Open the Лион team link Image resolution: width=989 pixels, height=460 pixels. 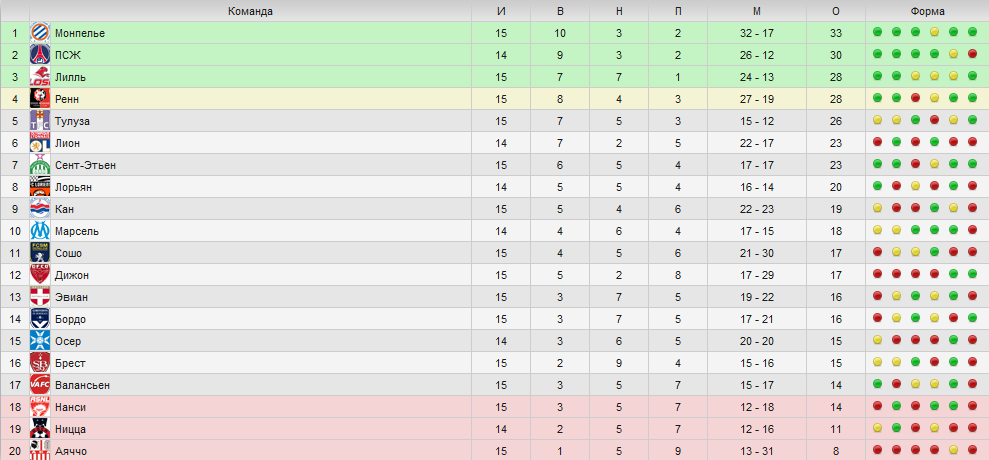(x=67, y=143)
